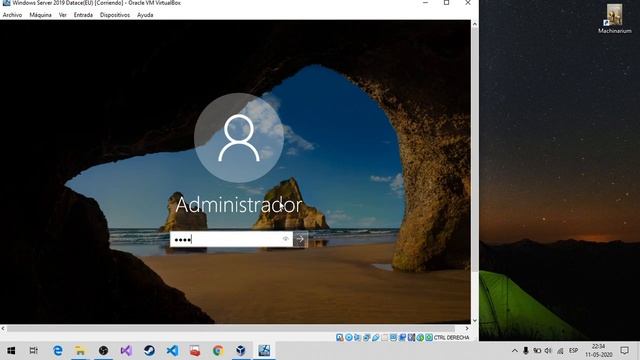Viewport: 640px width, 360px height.
Task: Switch to the running VM window taskbar icon
Action: point(264,351)
